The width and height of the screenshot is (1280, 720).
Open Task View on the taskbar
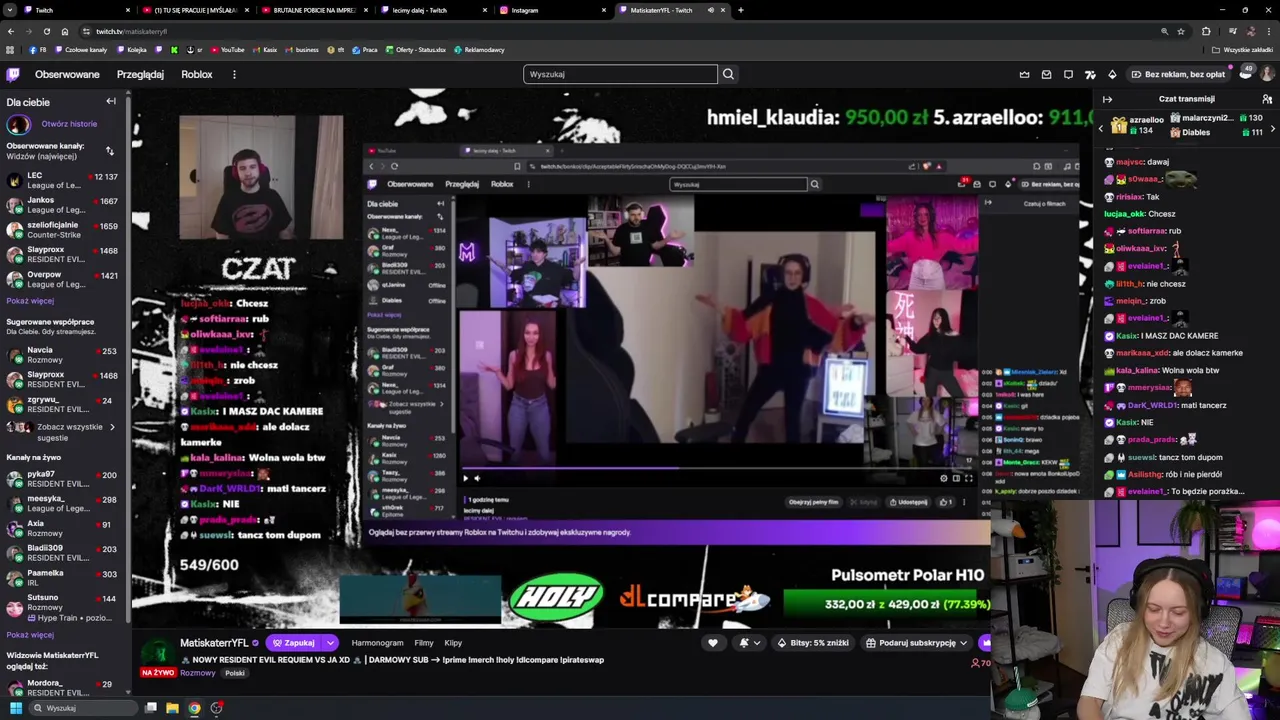[x=150, y=708]
